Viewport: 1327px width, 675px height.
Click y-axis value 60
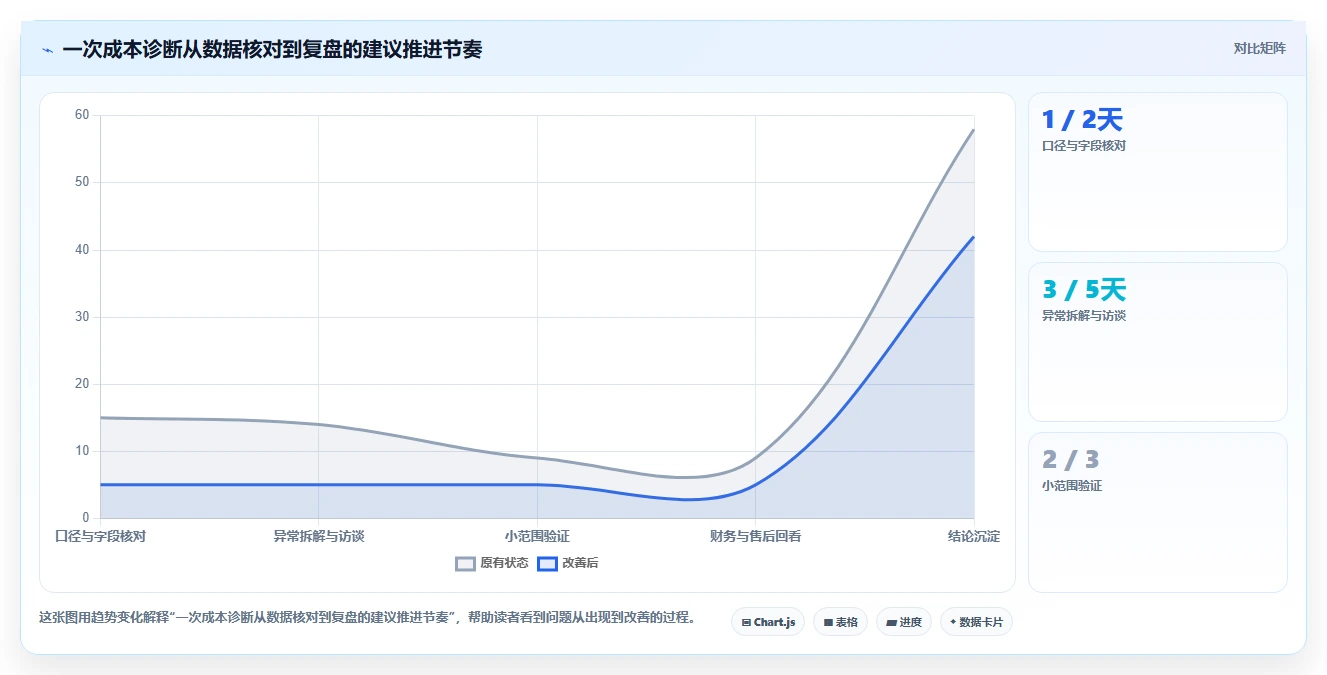(x=82, y=115)
